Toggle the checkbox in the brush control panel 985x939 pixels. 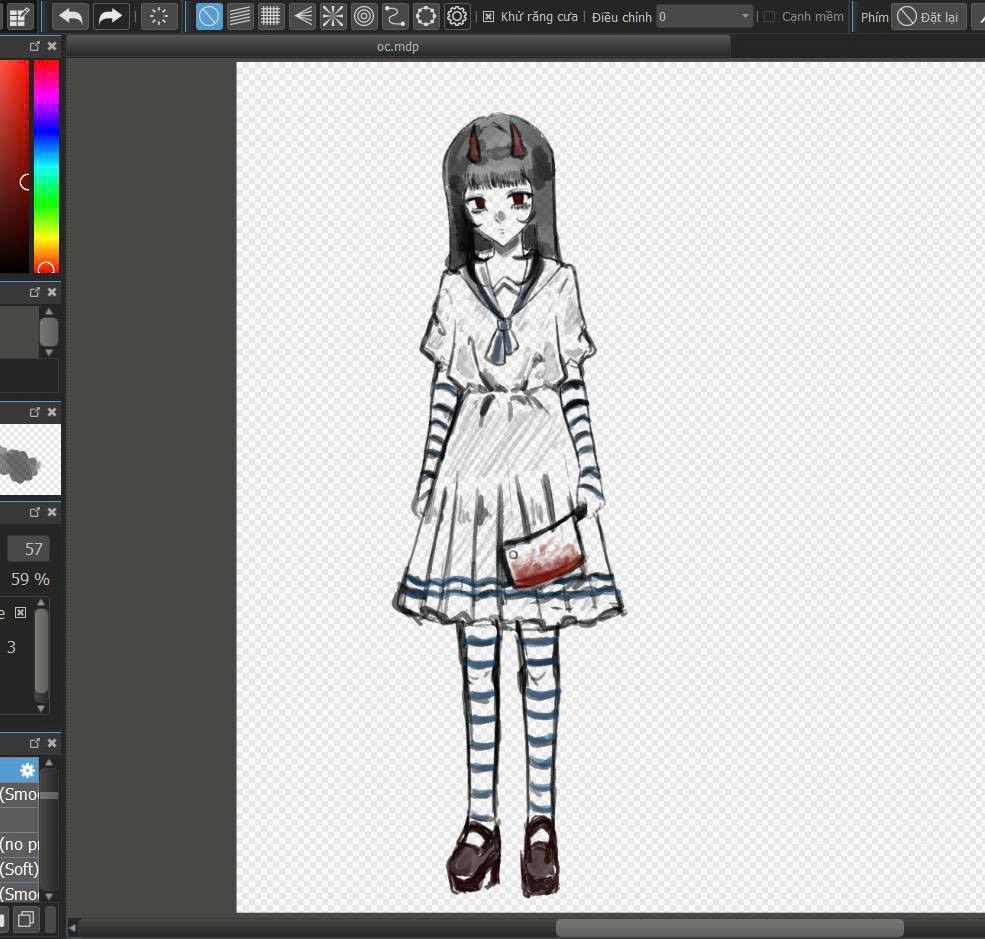(21, 612)
